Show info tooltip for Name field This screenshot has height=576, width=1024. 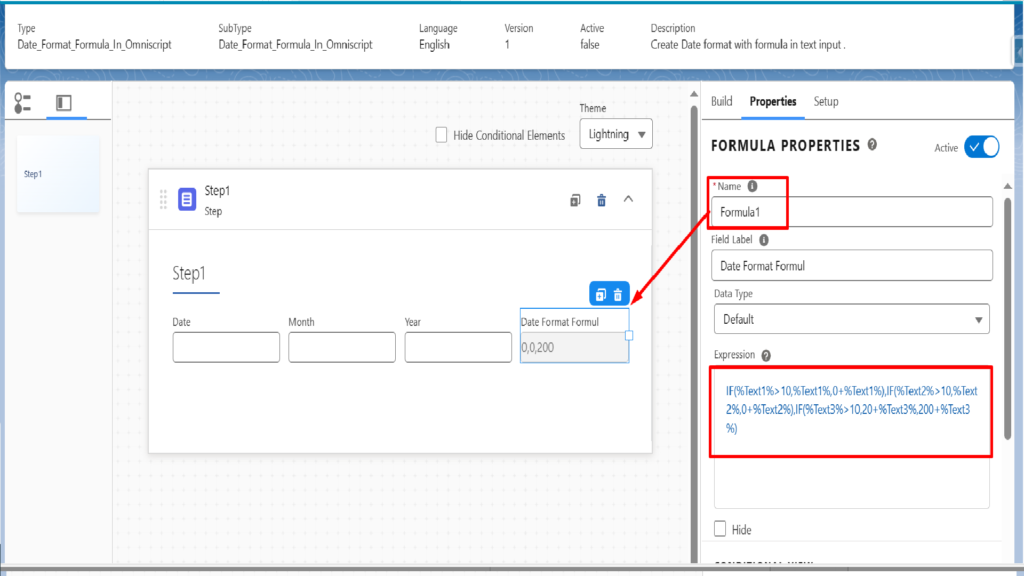(752, 186)
